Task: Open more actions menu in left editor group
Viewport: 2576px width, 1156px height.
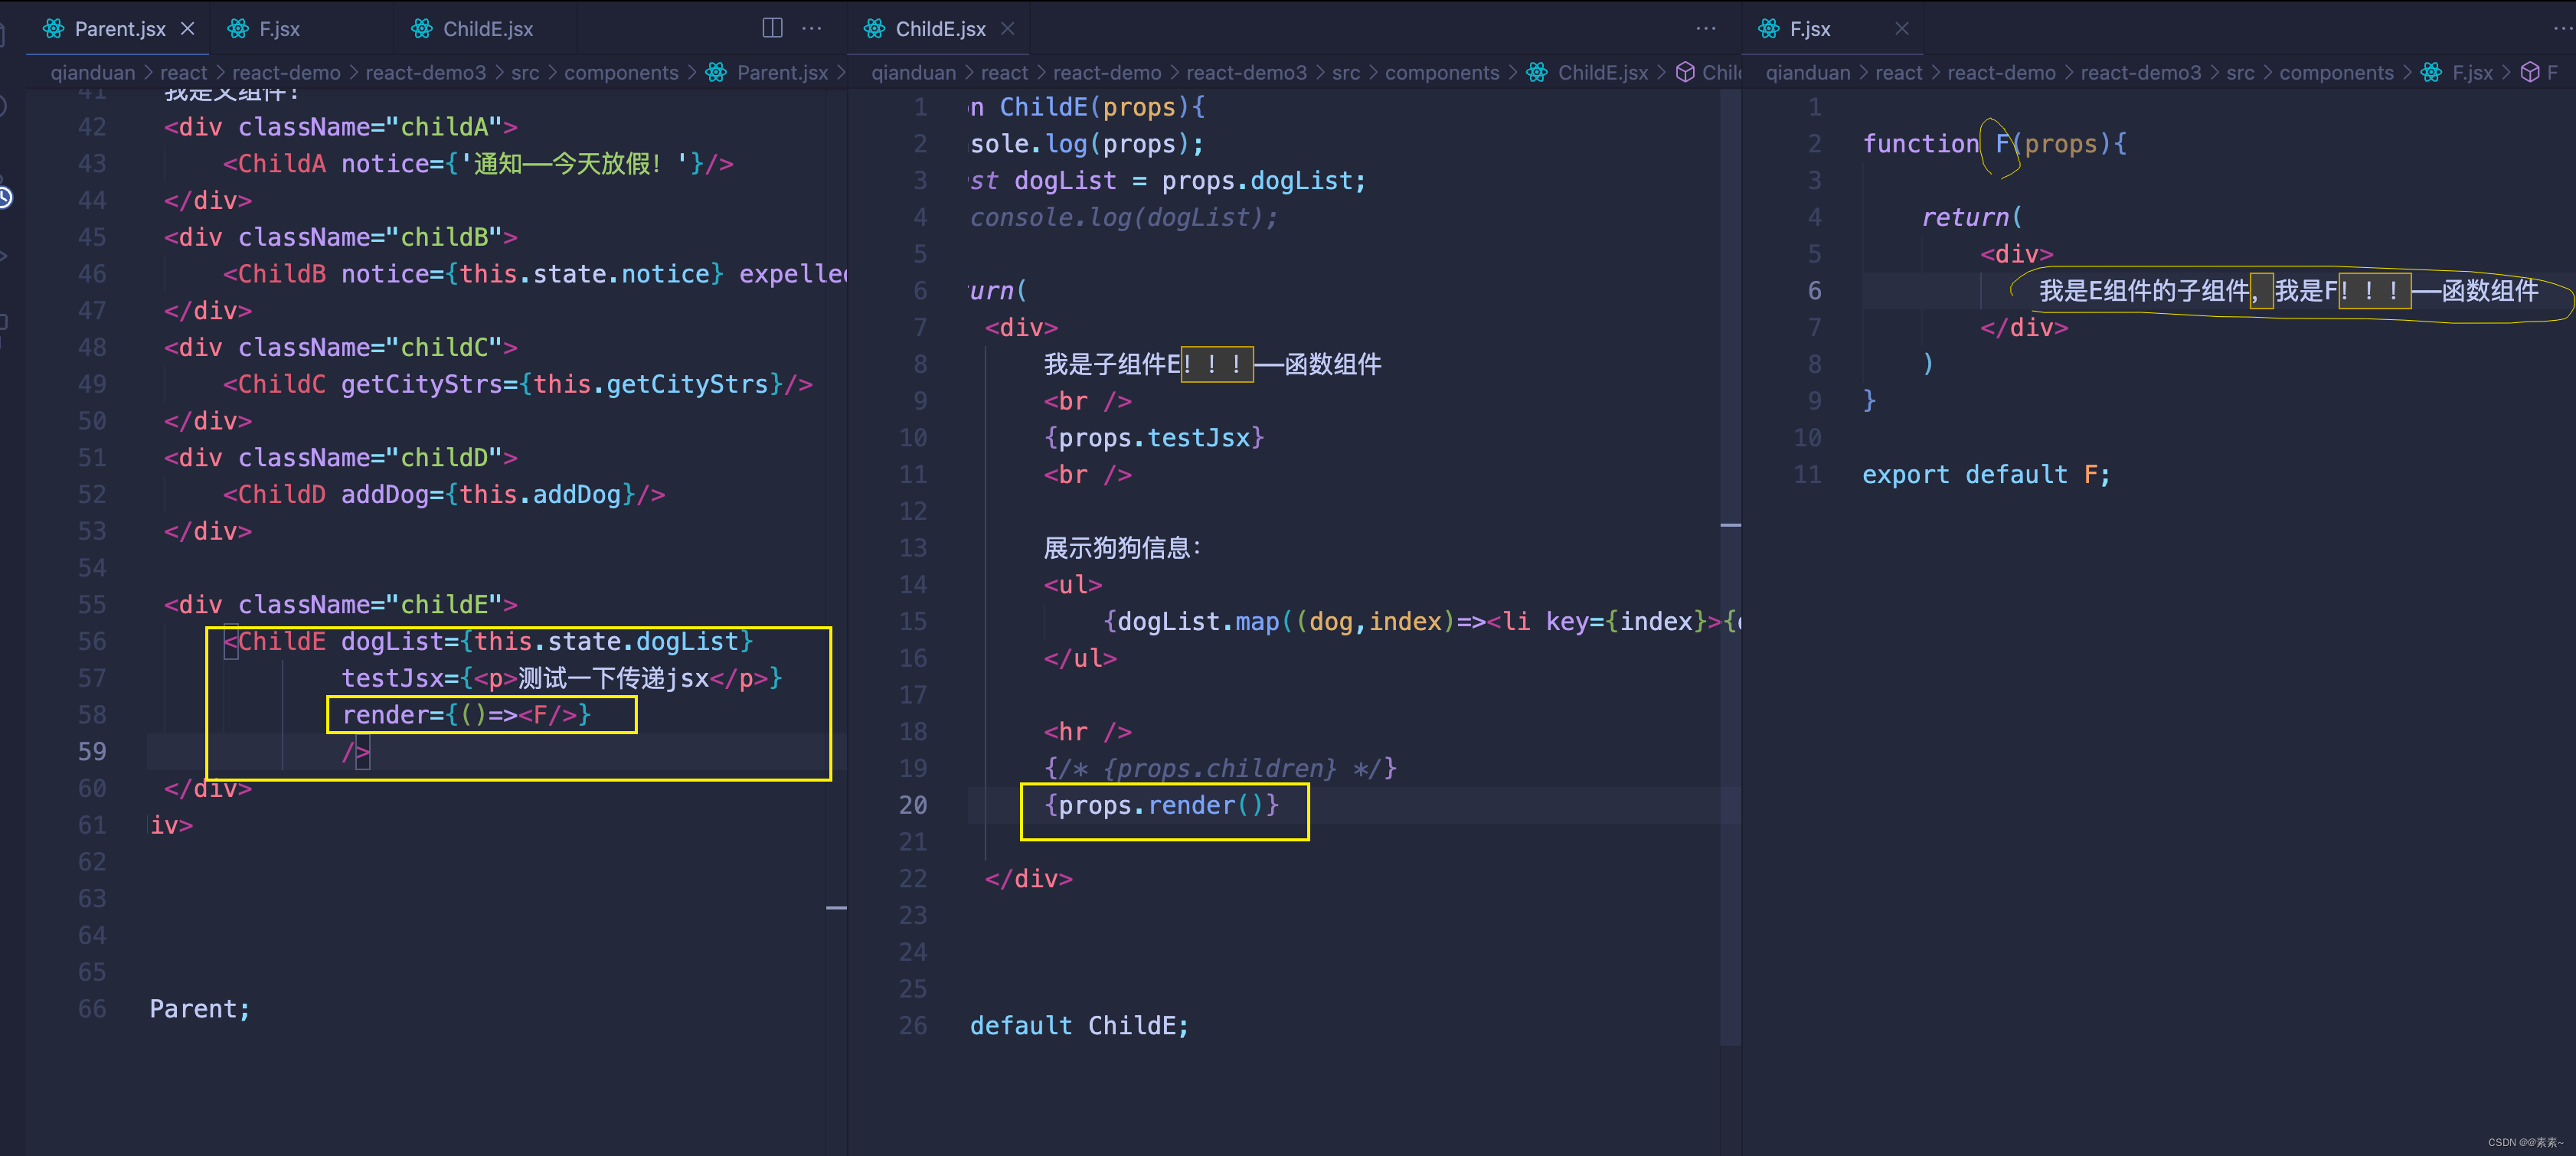Action: tap(812, 28)
